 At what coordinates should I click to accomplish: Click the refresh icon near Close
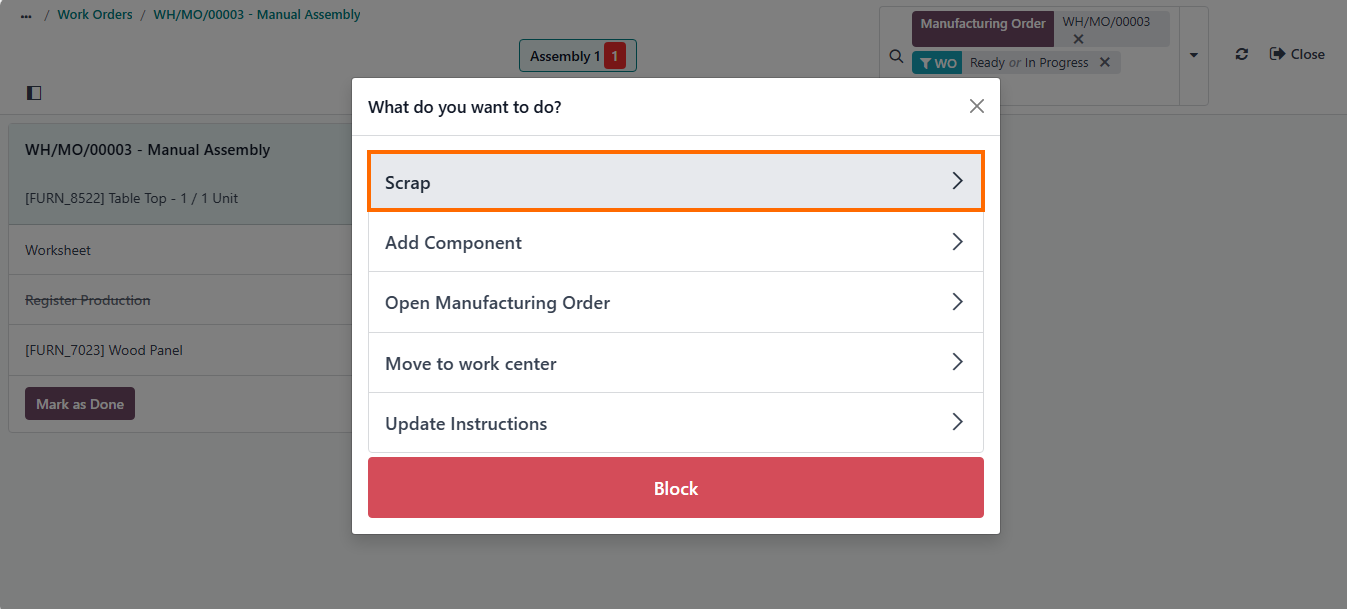pos(1242,54)
